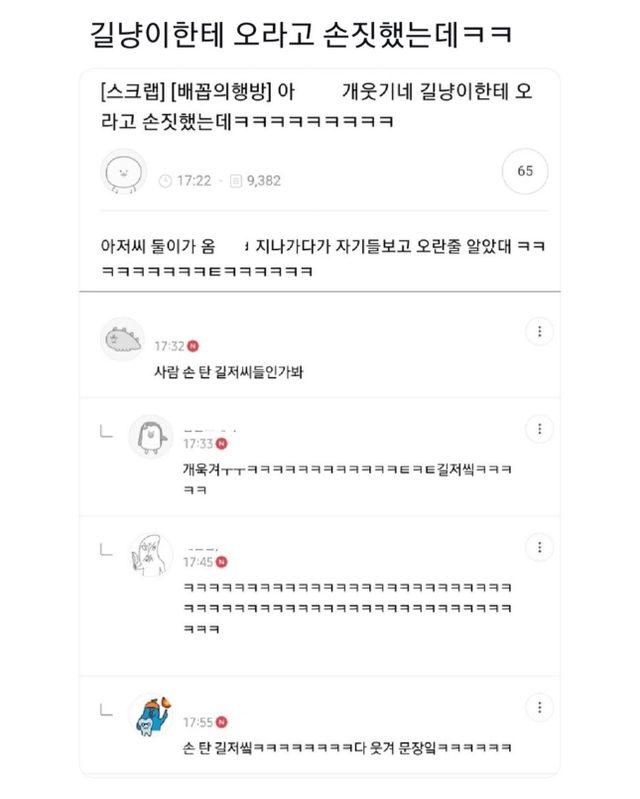This screenshot has width=640, height=799.
Task: Click the dinosaur avatar on the 17:32 comment
Action: click(x=123, y=339)
